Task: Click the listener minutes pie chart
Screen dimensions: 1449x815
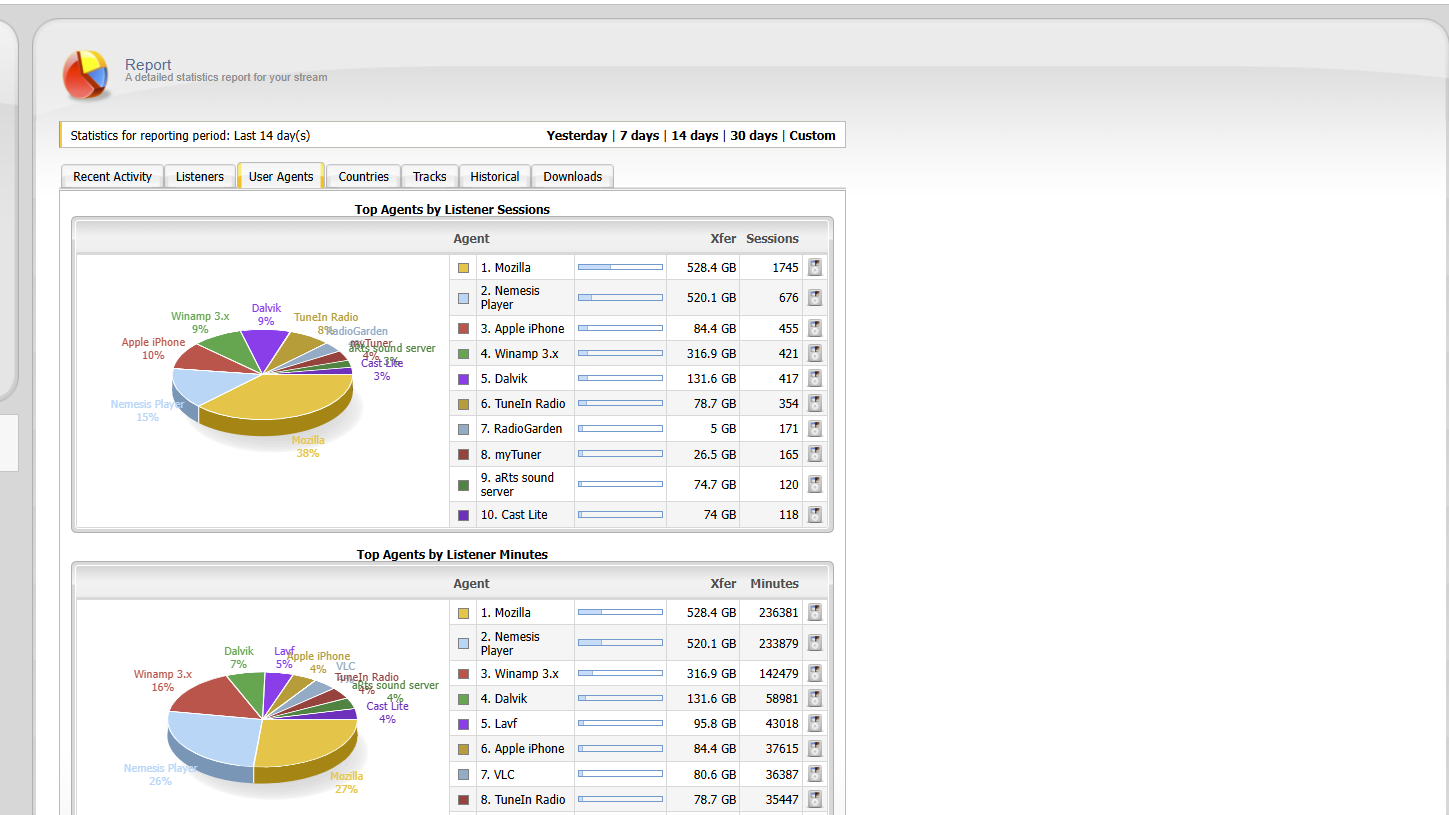Action: pos(262,726)
